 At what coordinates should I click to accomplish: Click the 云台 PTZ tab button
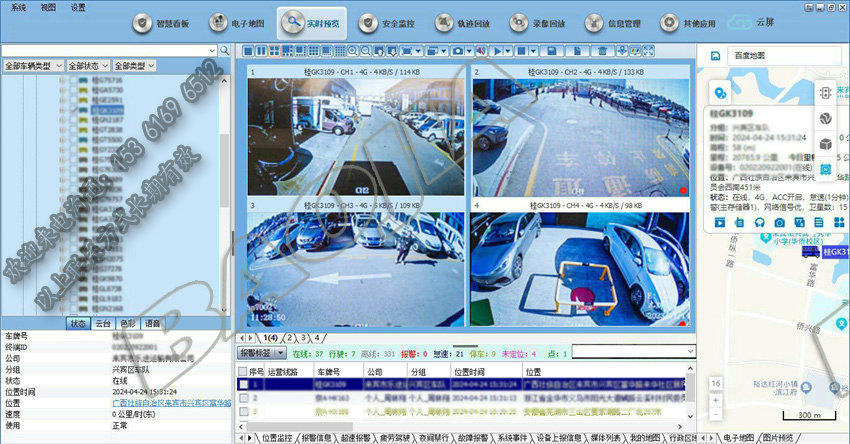click(102, 324)
